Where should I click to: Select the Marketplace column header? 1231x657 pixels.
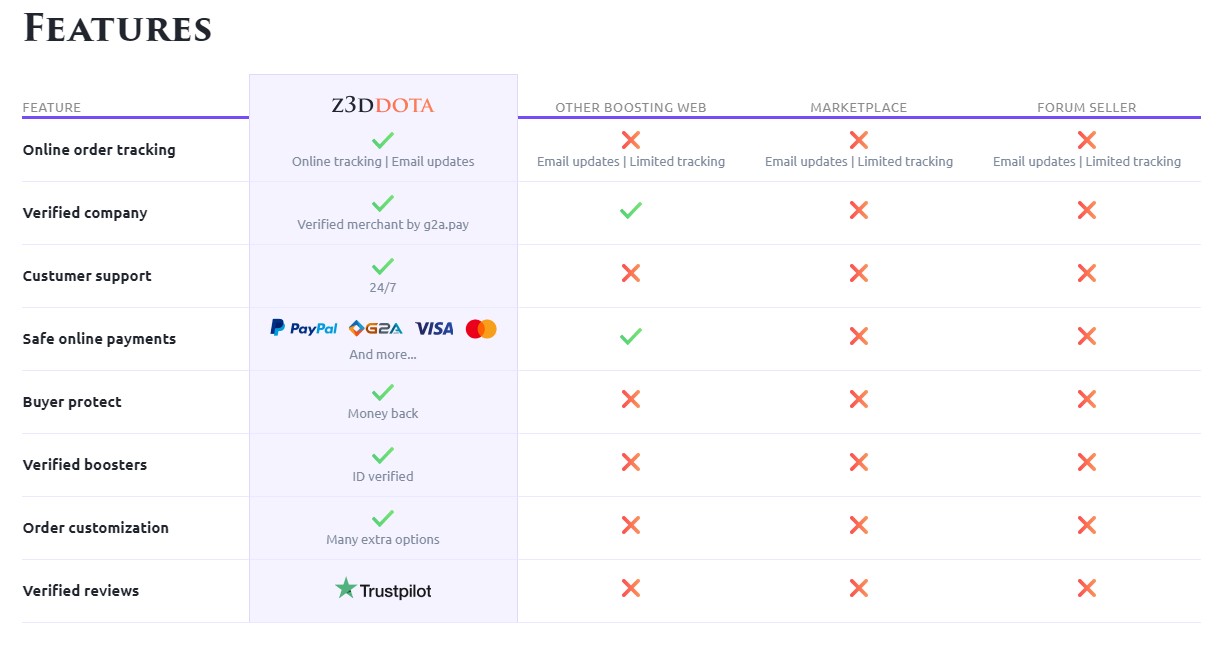858,108
